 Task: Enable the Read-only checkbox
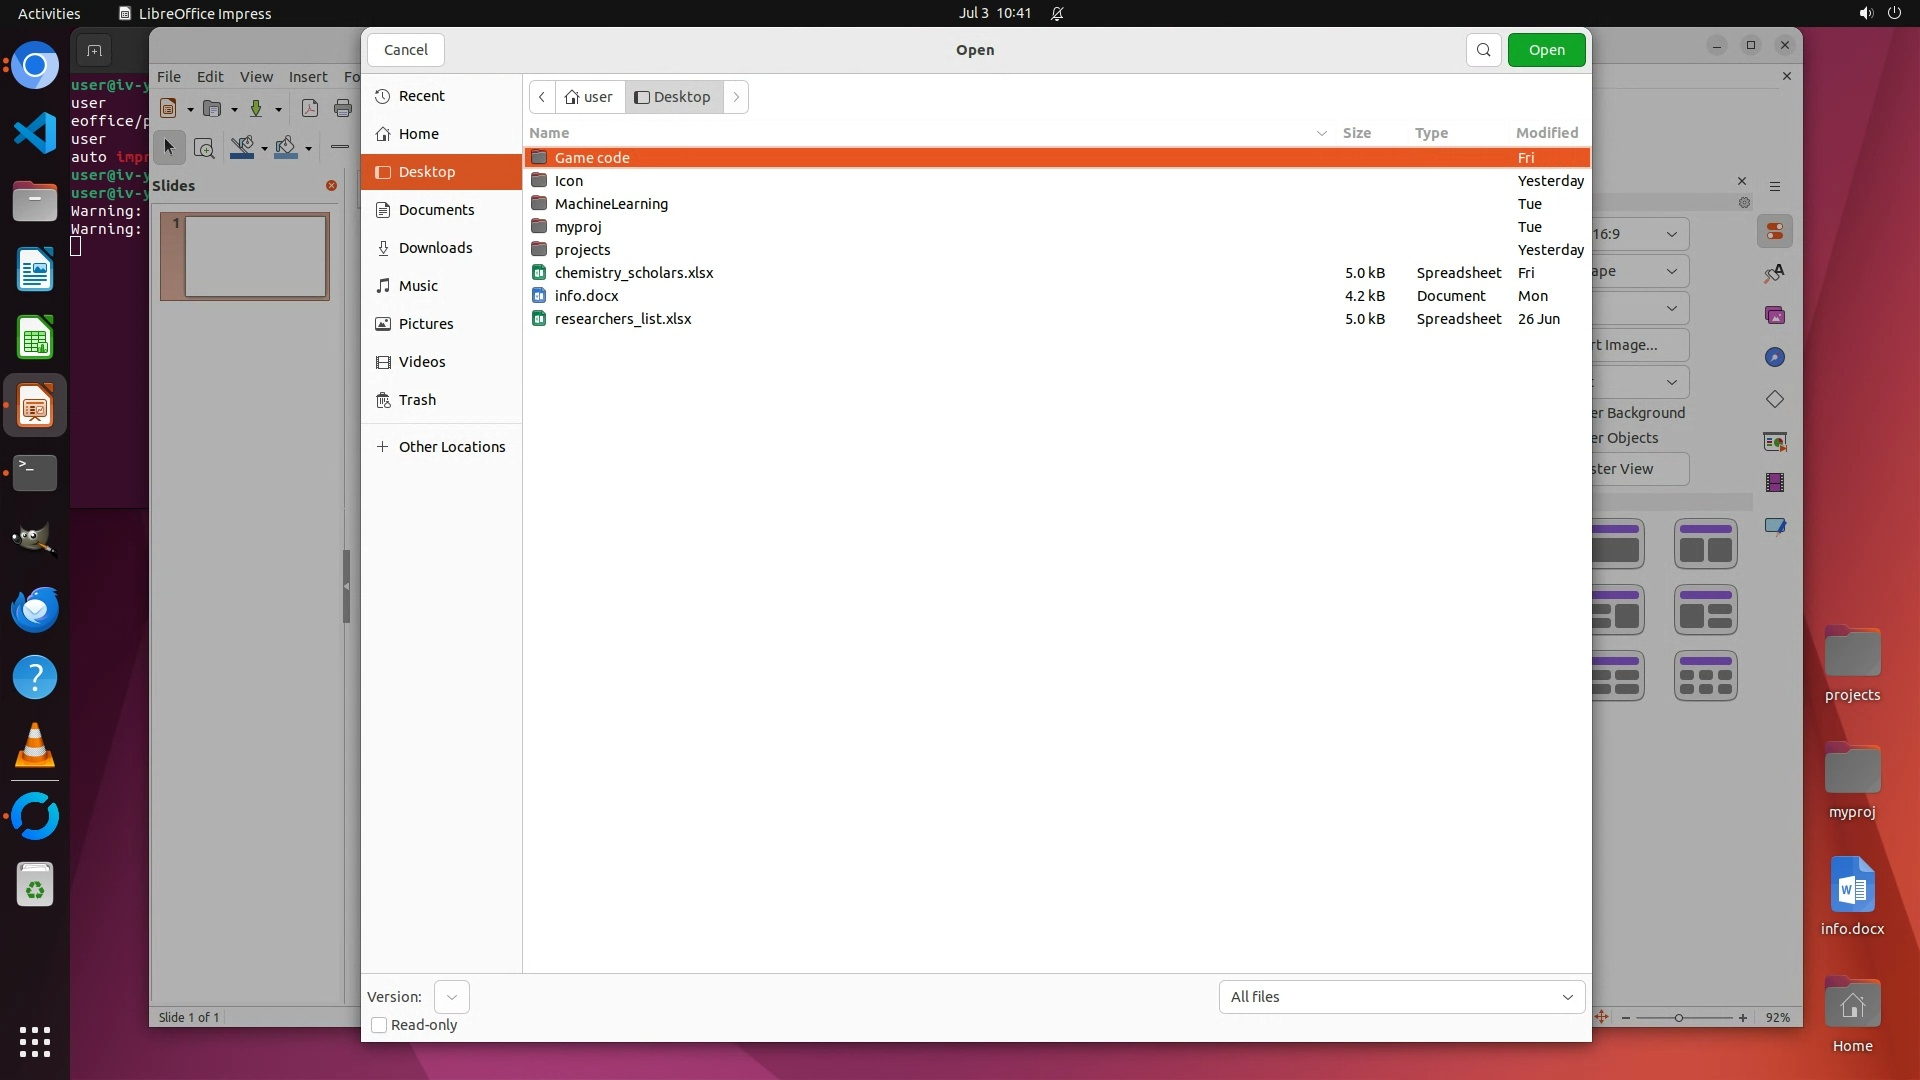379,1025
